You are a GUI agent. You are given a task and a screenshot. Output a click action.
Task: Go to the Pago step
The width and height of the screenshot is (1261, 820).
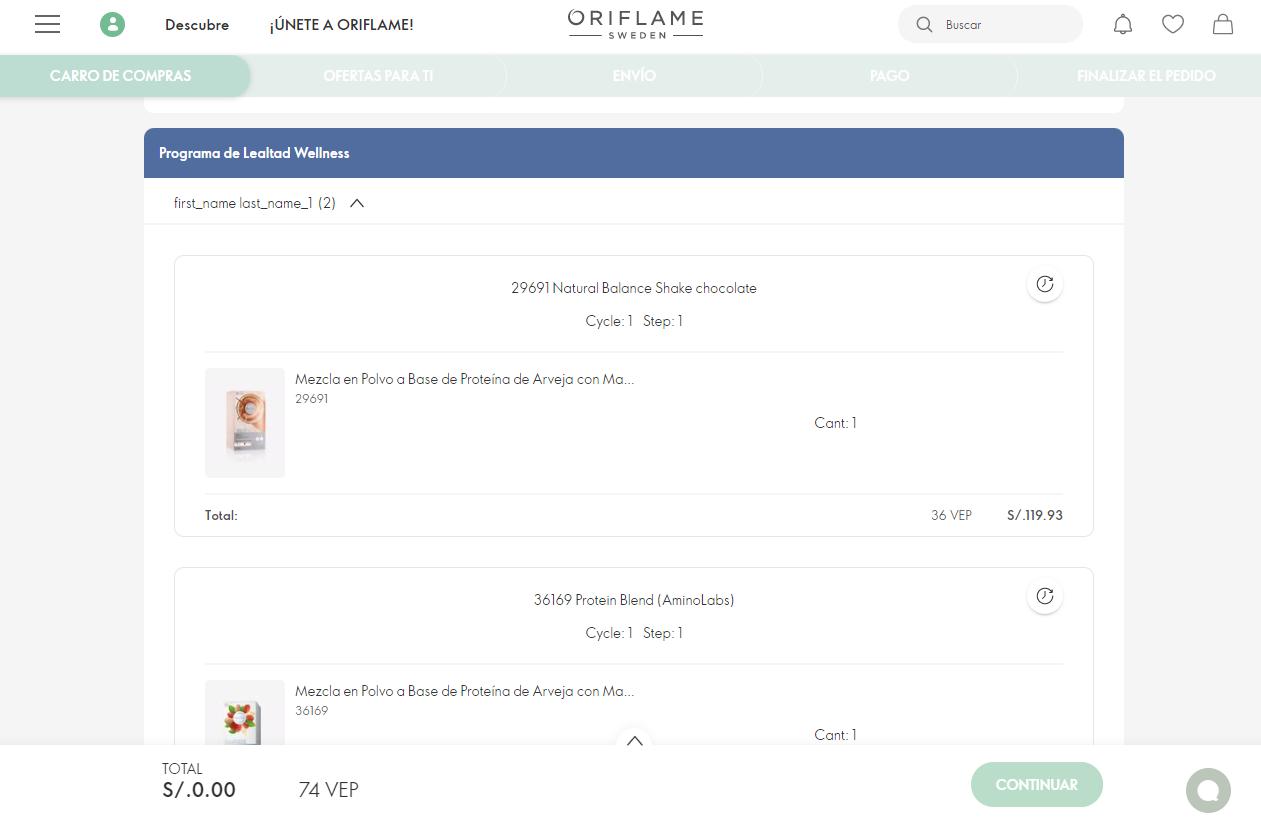[889, 76]
